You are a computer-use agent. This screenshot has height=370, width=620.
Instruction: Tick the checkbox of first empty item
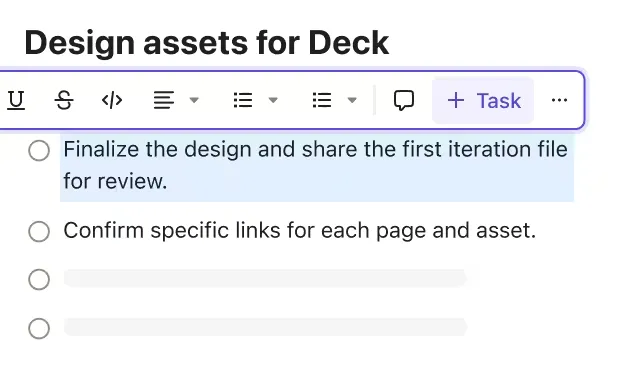coord(39,279)
